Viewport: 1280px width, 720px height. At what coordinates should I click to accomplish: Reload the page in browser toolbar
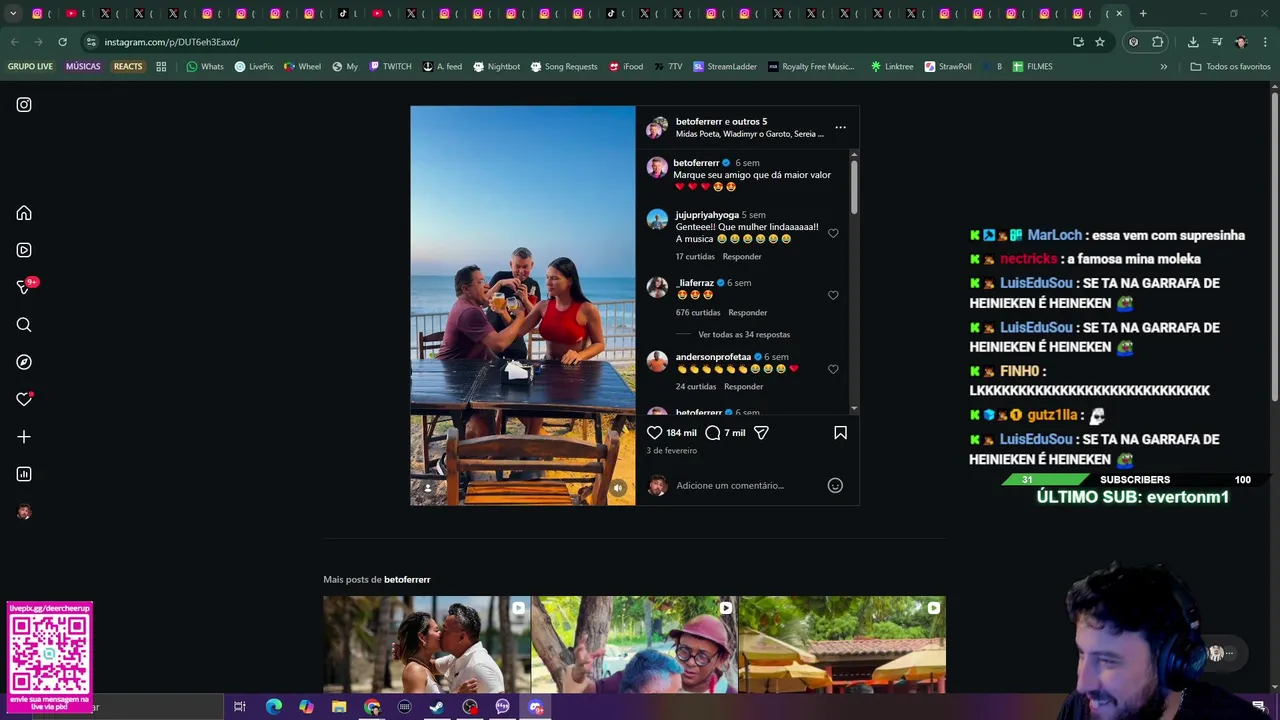tap(62, 42)
